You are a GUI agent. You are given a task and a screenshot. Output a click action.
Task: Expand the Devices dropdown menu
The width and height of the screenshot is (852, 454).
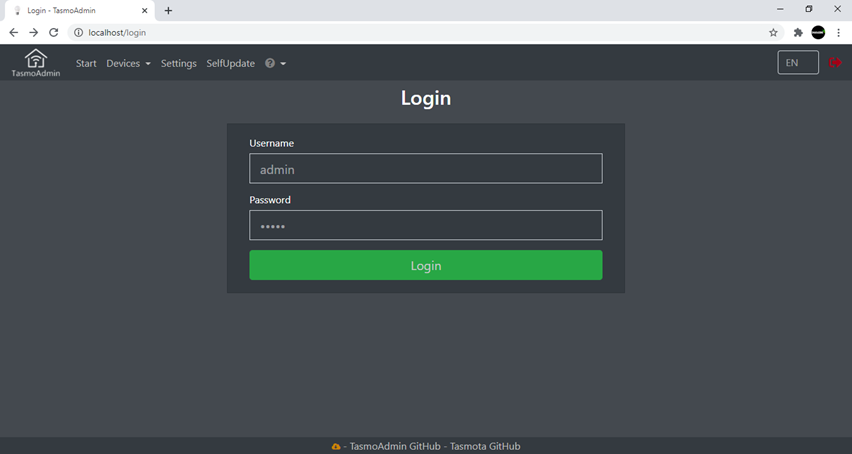click(x=128, y=63)
